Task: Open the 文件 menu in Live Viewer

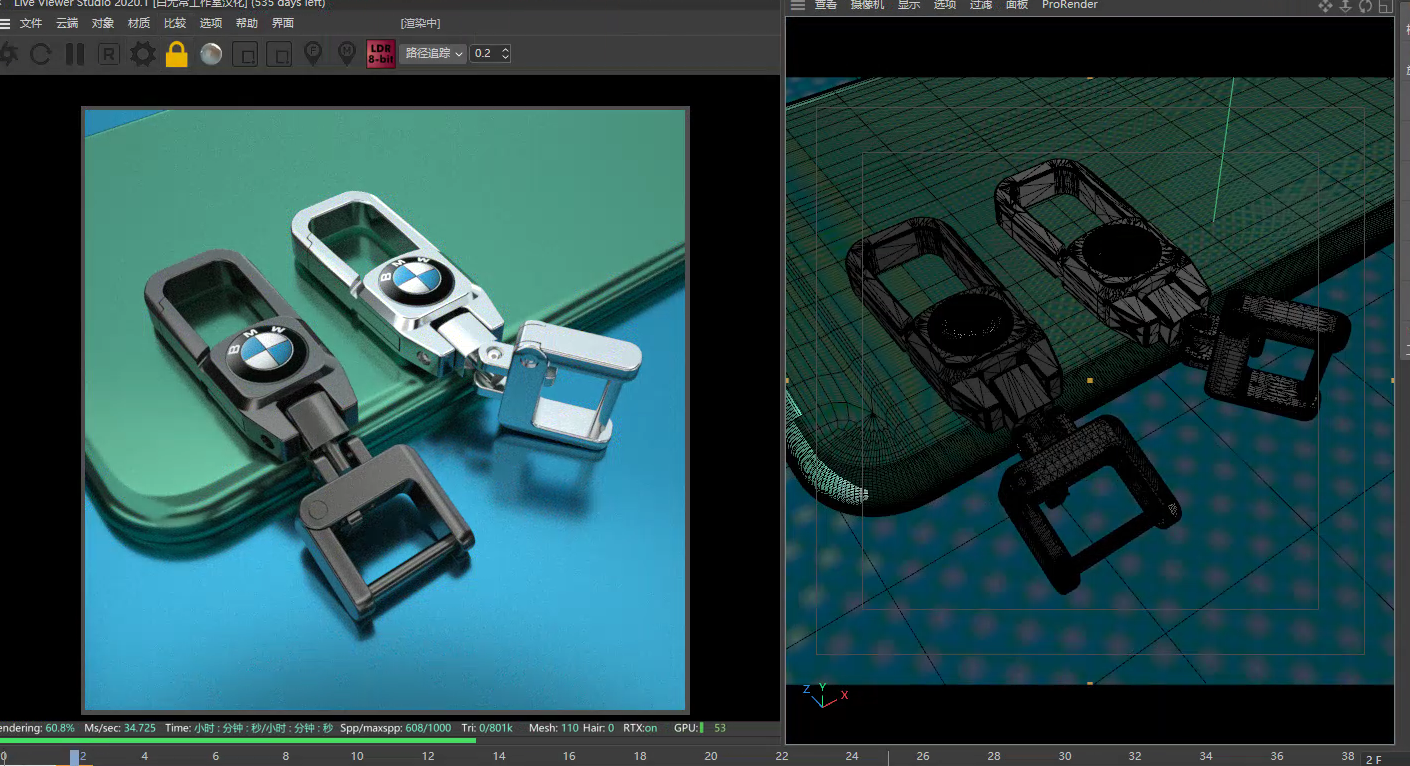Action: tap(31, 23)
